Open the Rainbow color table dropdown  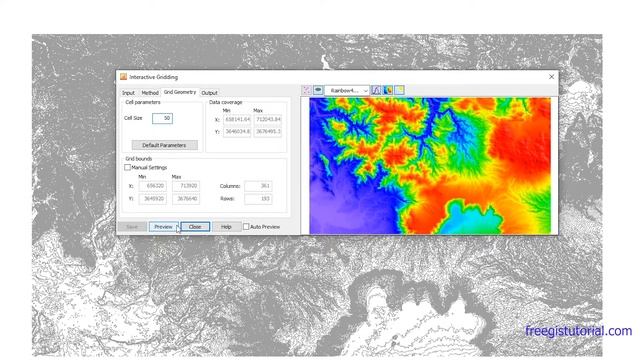click(x=347, y=90)
